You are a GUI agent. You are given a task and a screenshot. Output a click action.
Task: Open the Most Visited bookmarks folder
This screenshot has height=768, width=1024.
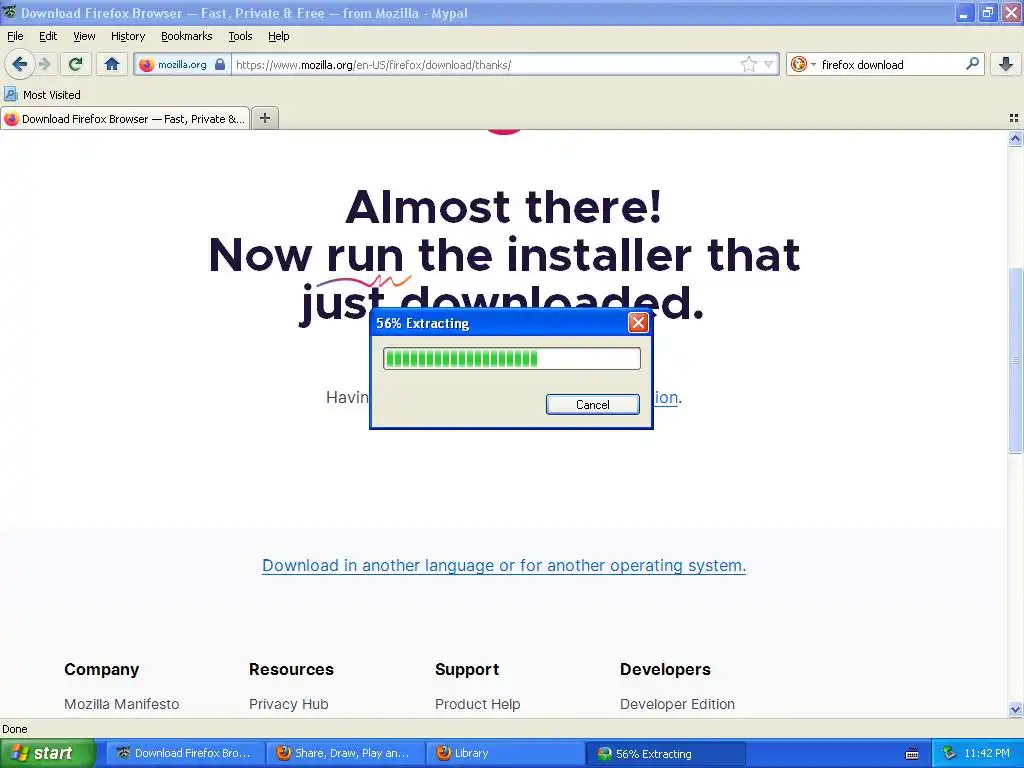point(42,95)
